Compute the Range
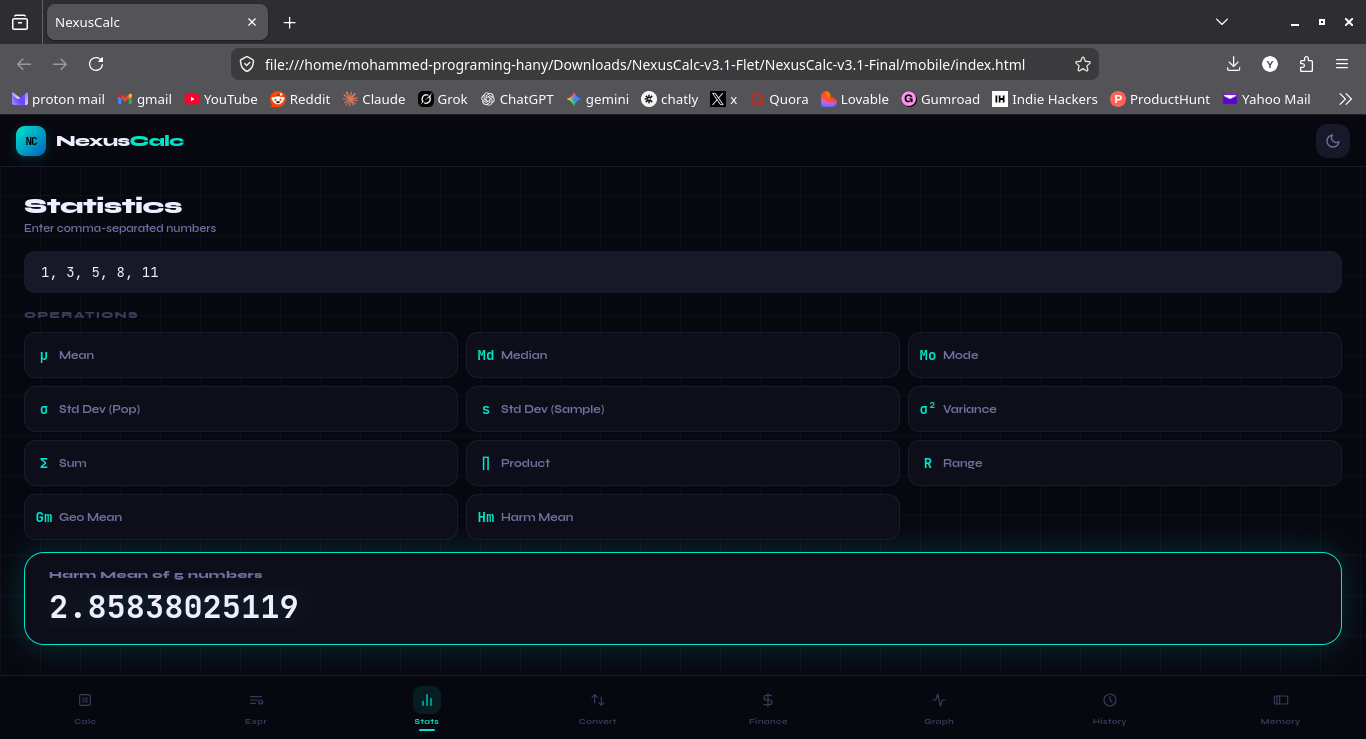Screen dimensions: 1366x739 point(1125,463)
